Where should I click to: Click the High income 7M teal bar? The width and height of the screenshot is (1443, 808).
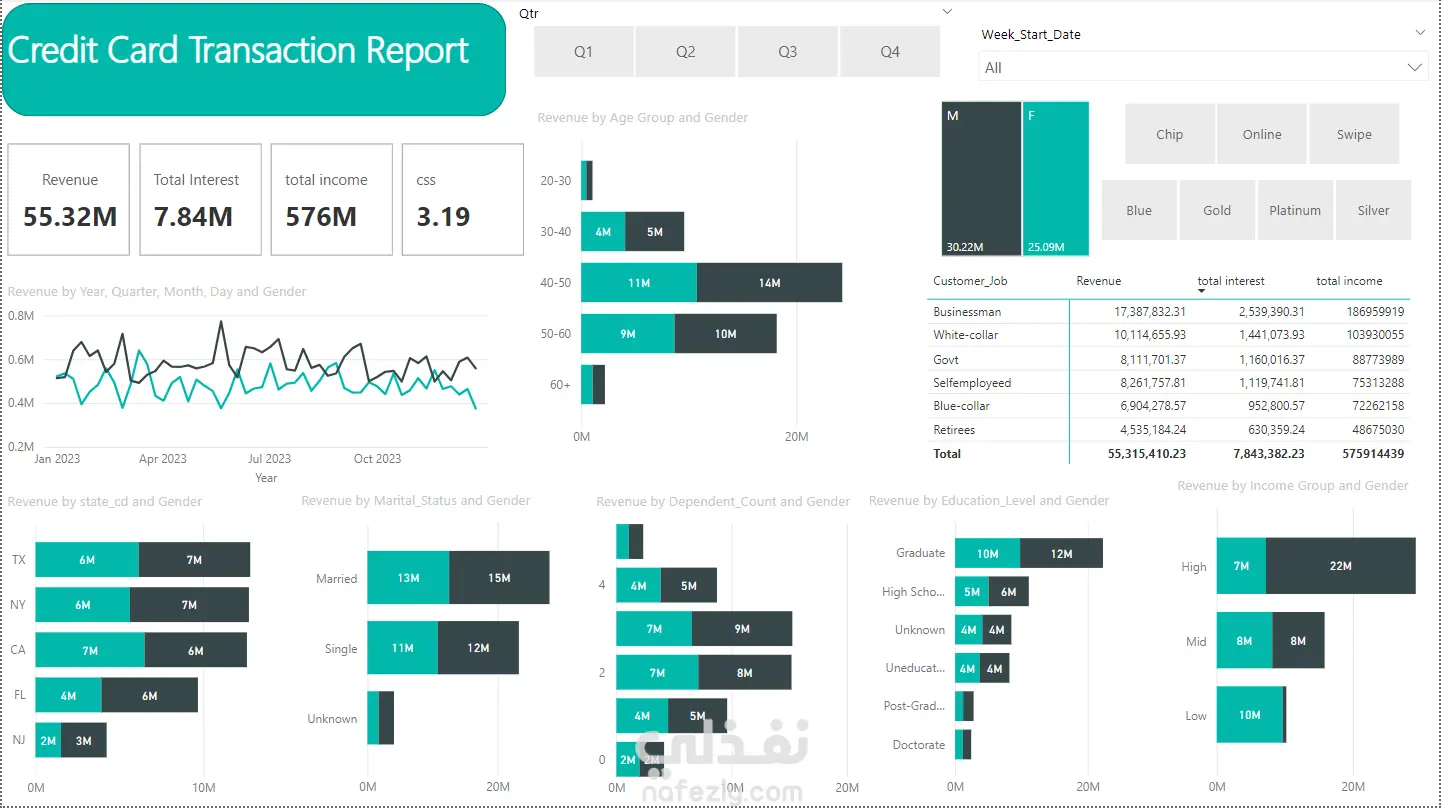[1241, 566]
